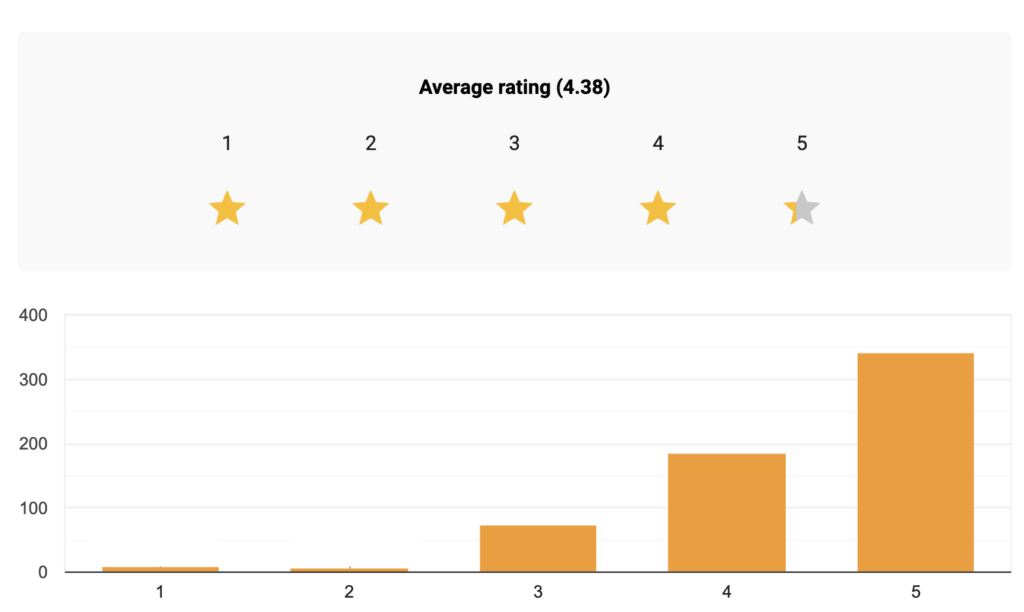Click the number 5 above the gray star
This screenshot has width=1024, height=612.
point(802,143)
